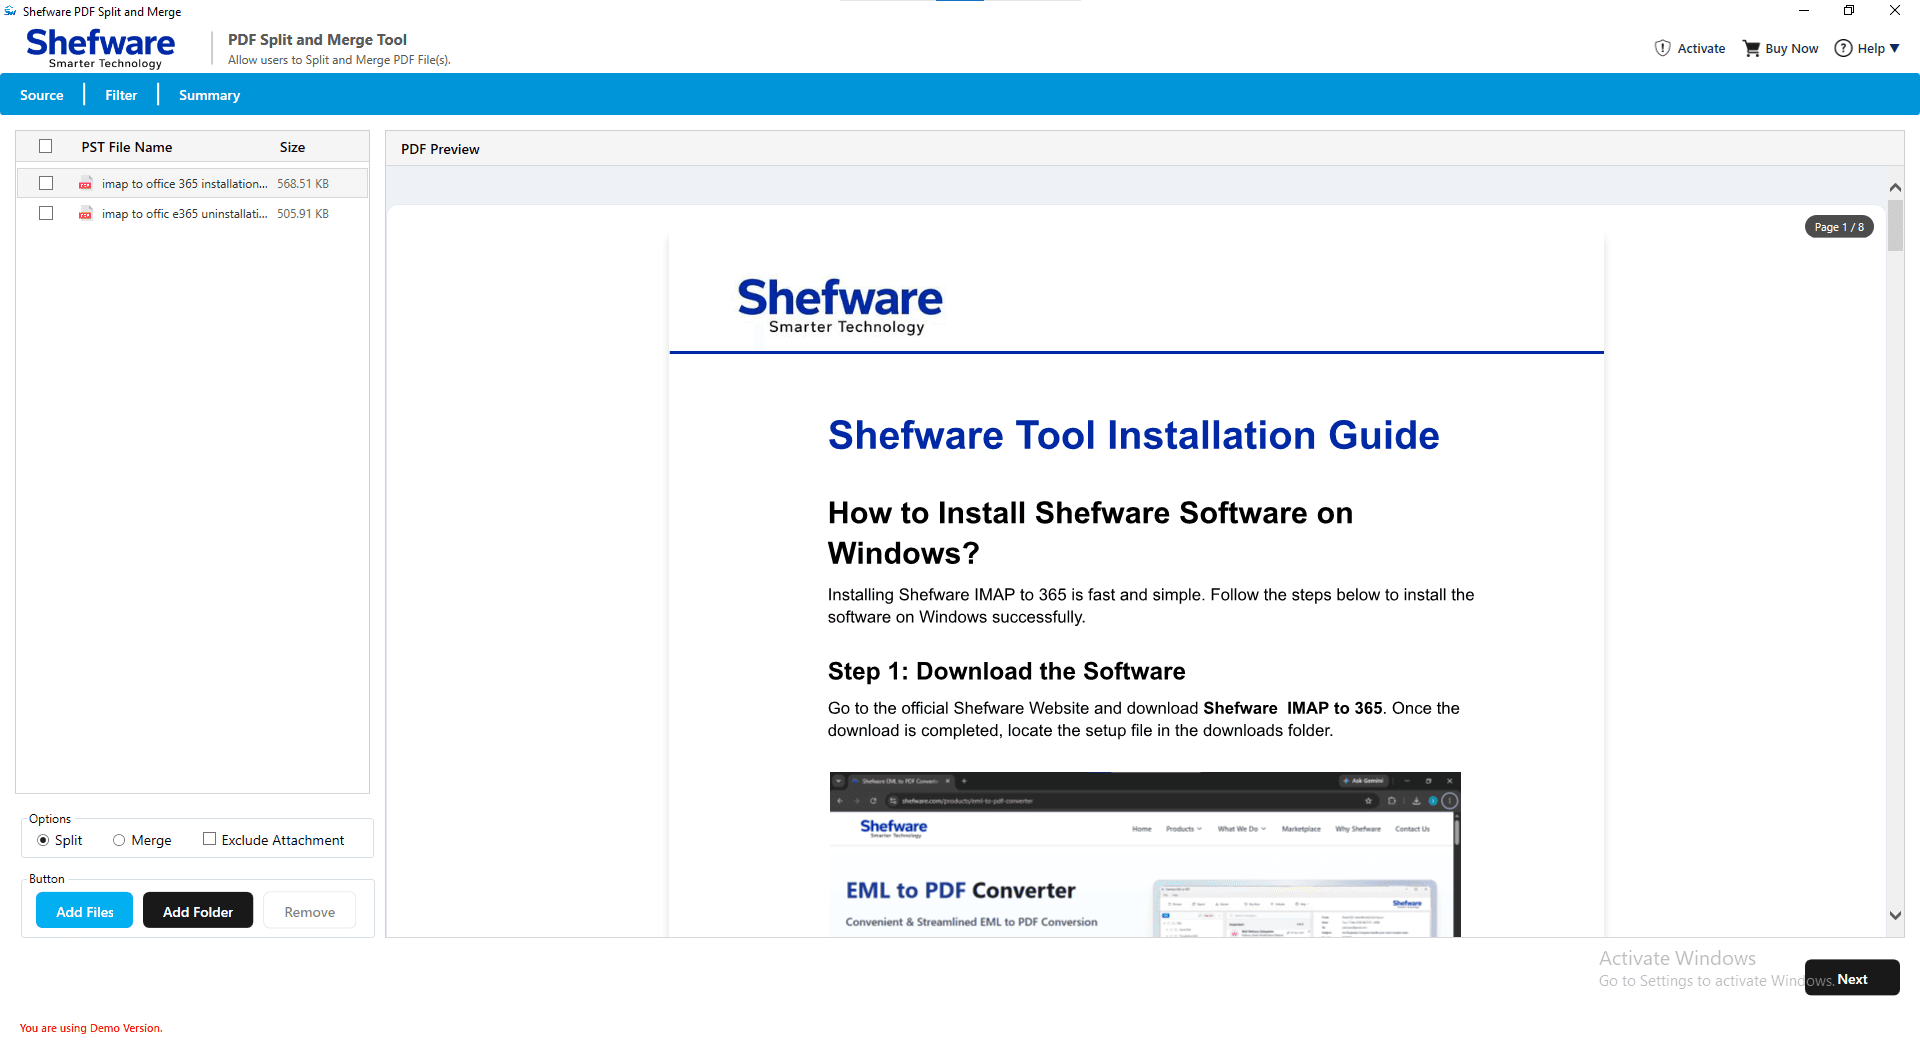Expand the Help dropdown arrow

click(1894, 48)
